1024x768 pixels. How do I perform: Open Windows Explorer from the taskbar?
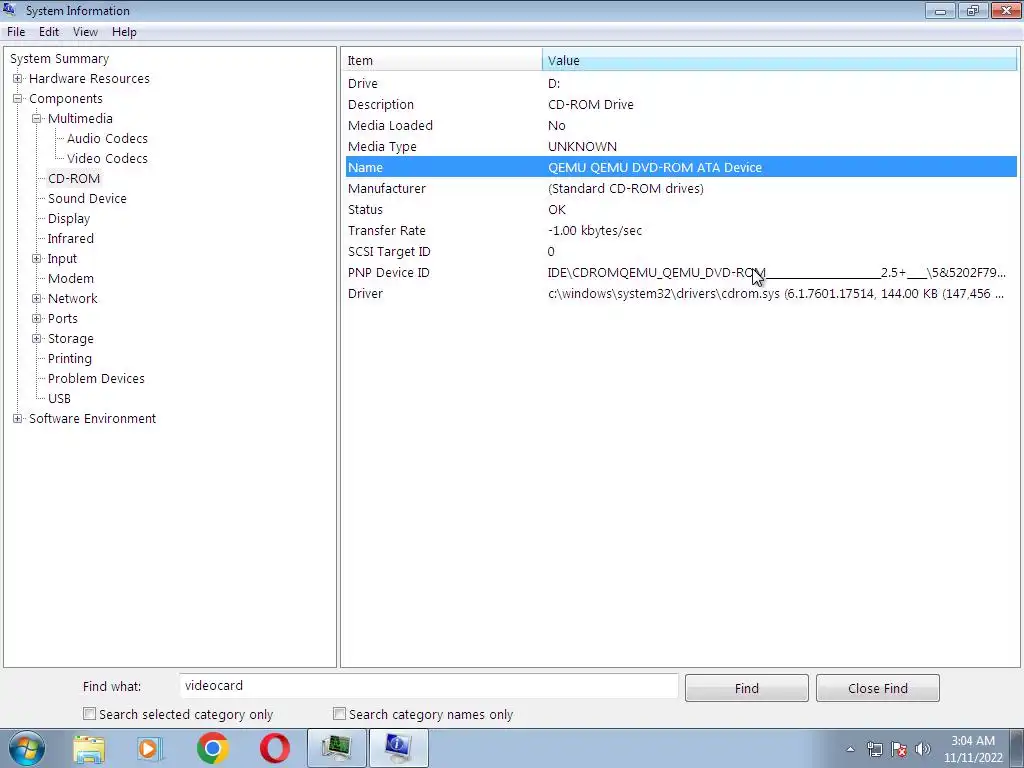point(89,748)
